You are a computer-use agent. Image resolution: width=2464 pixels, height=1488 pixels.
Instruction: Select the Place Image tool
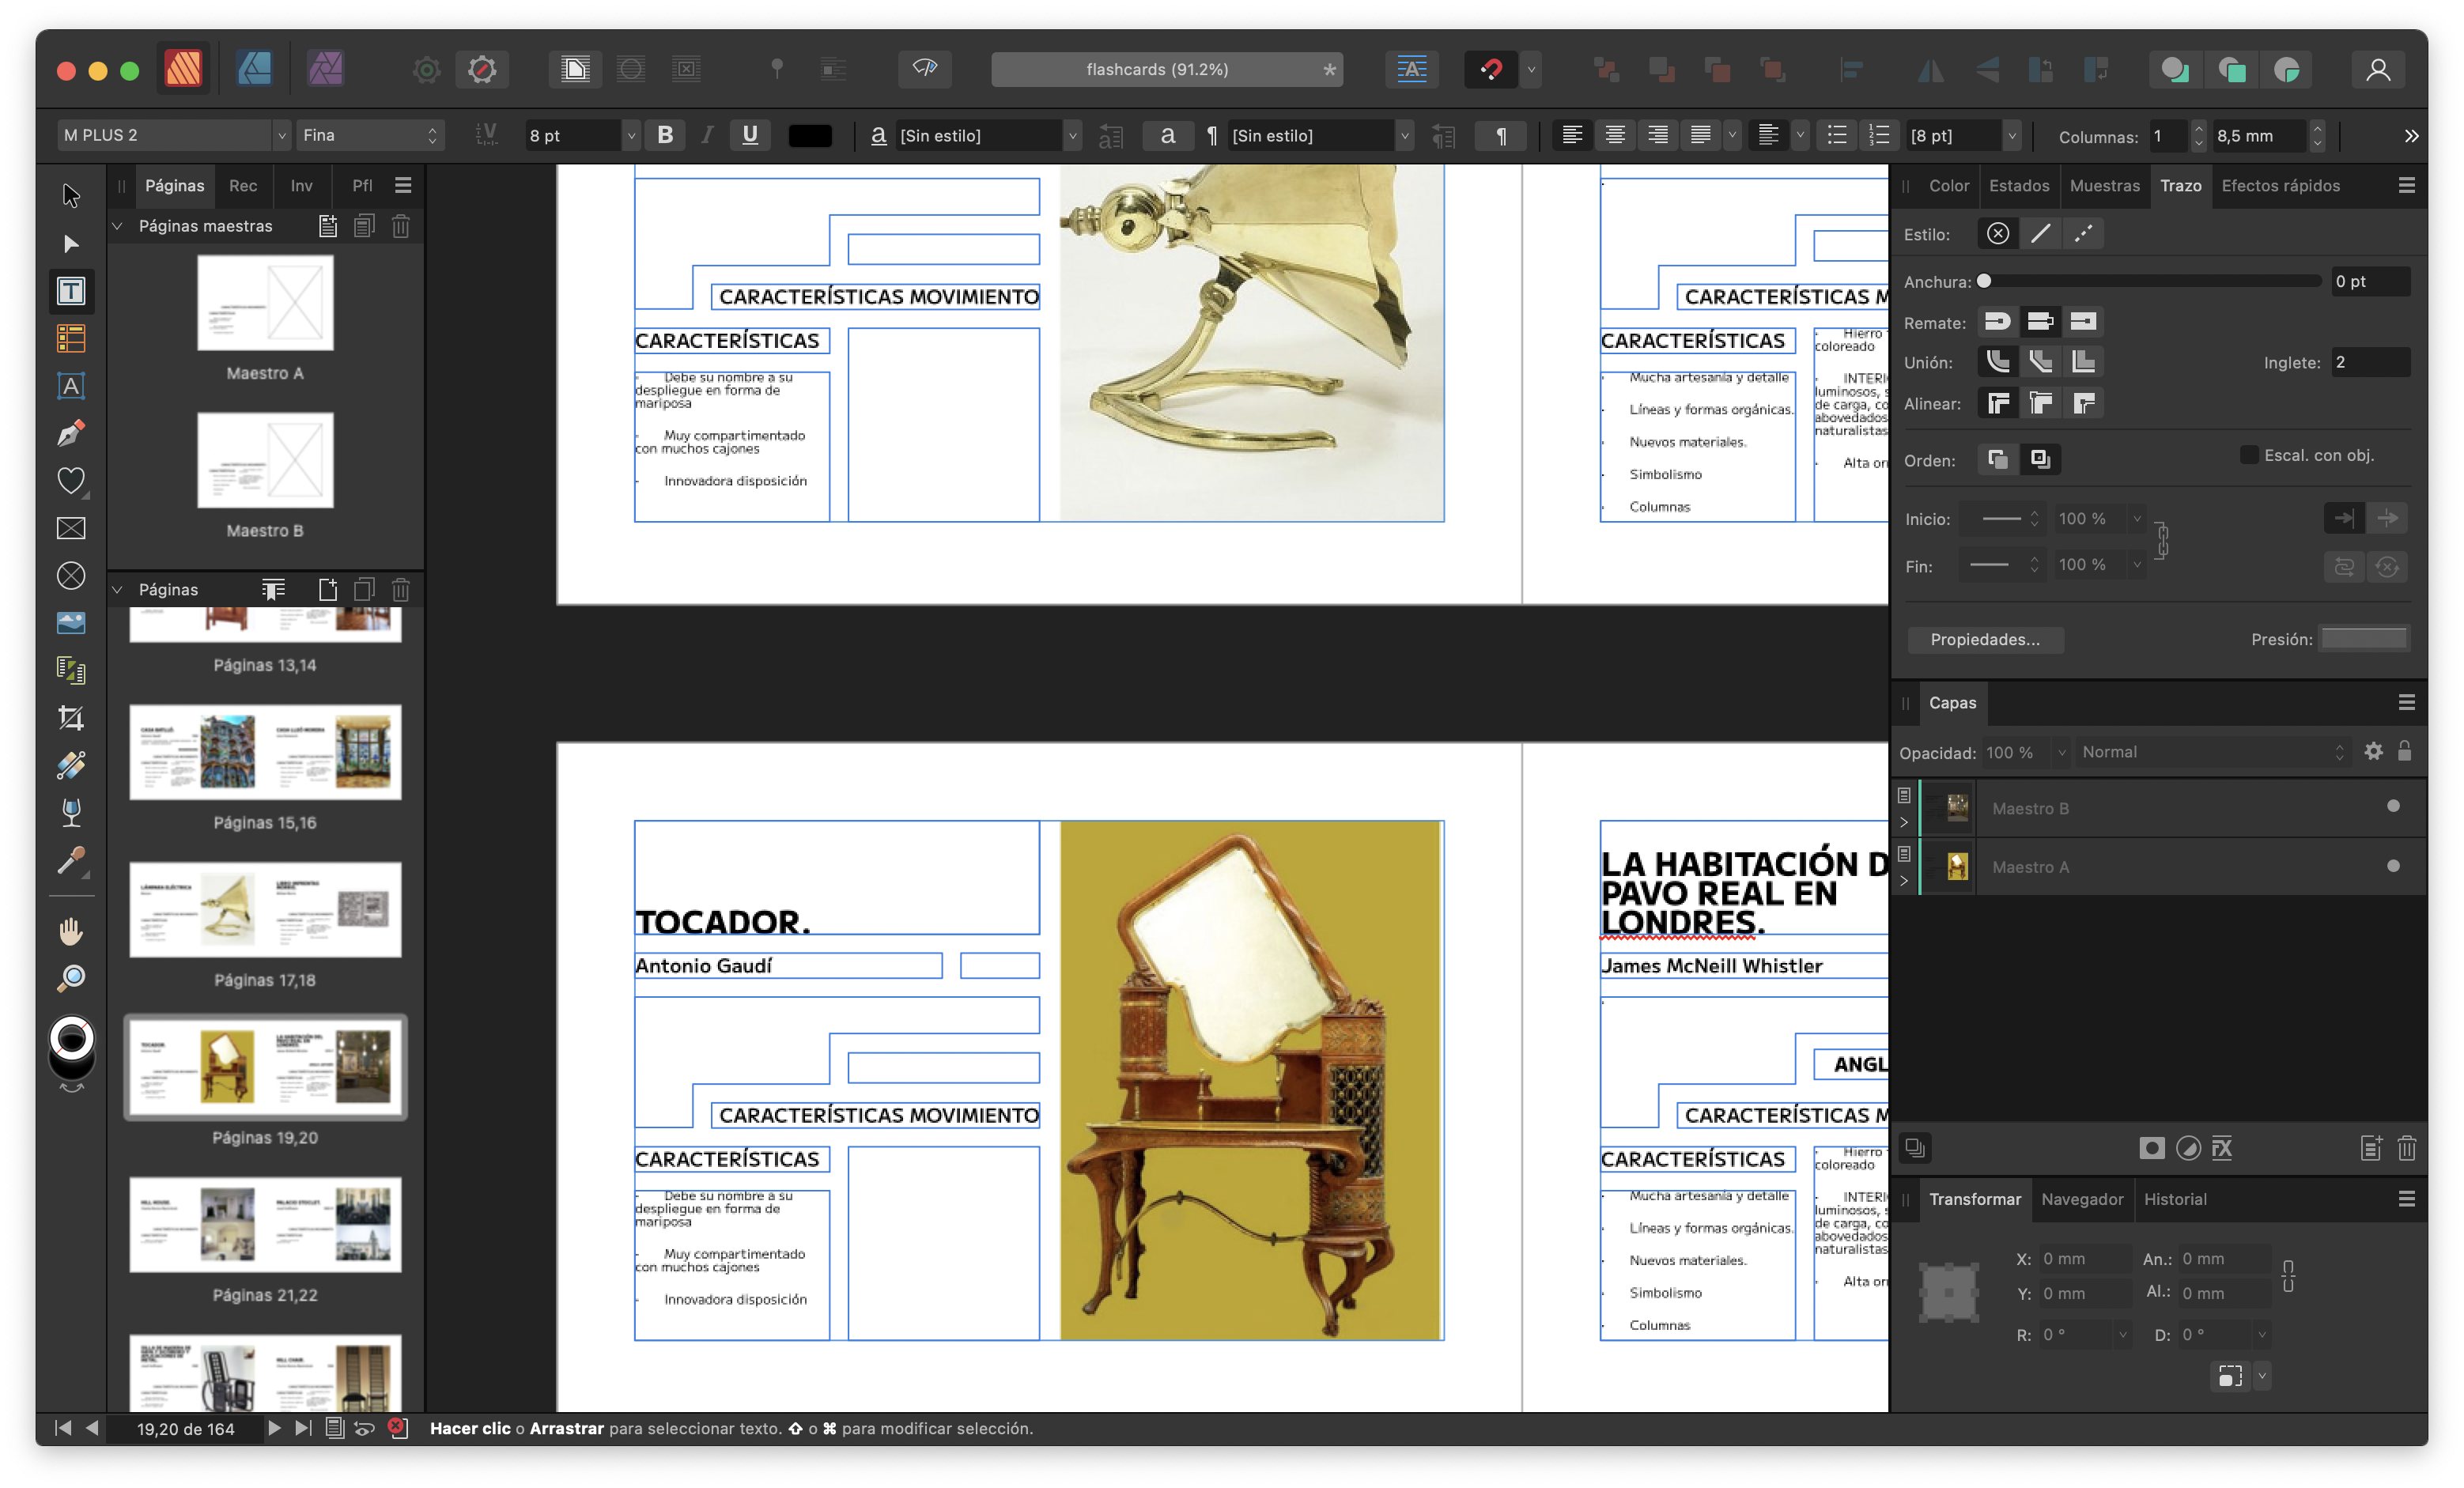[70, 623]
